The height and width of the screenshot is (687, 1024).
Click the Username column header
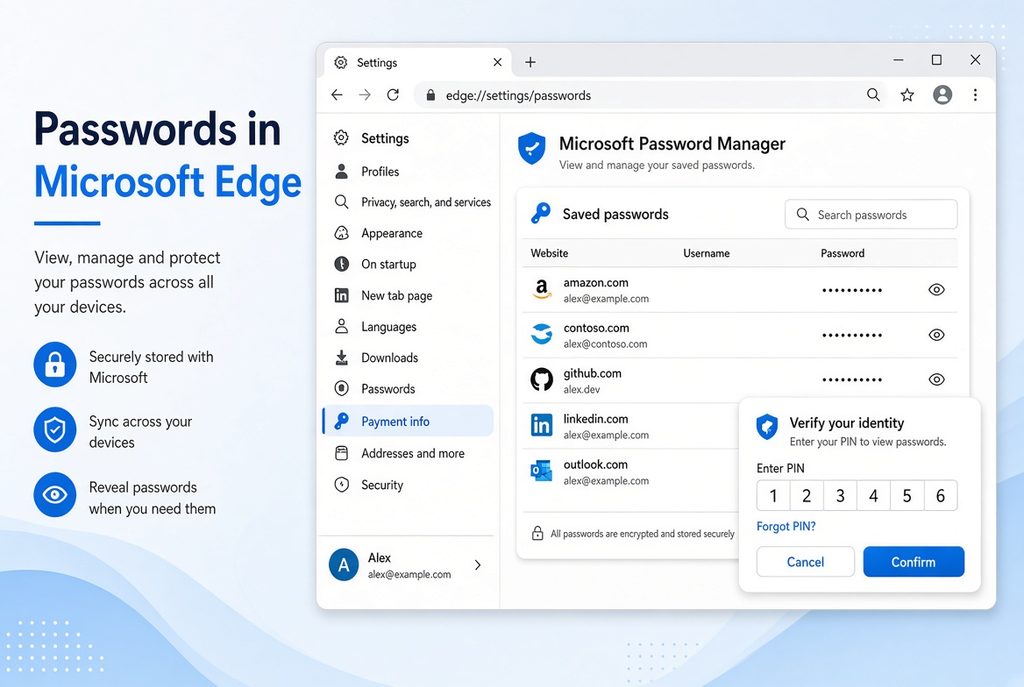[x=706, y=253]
